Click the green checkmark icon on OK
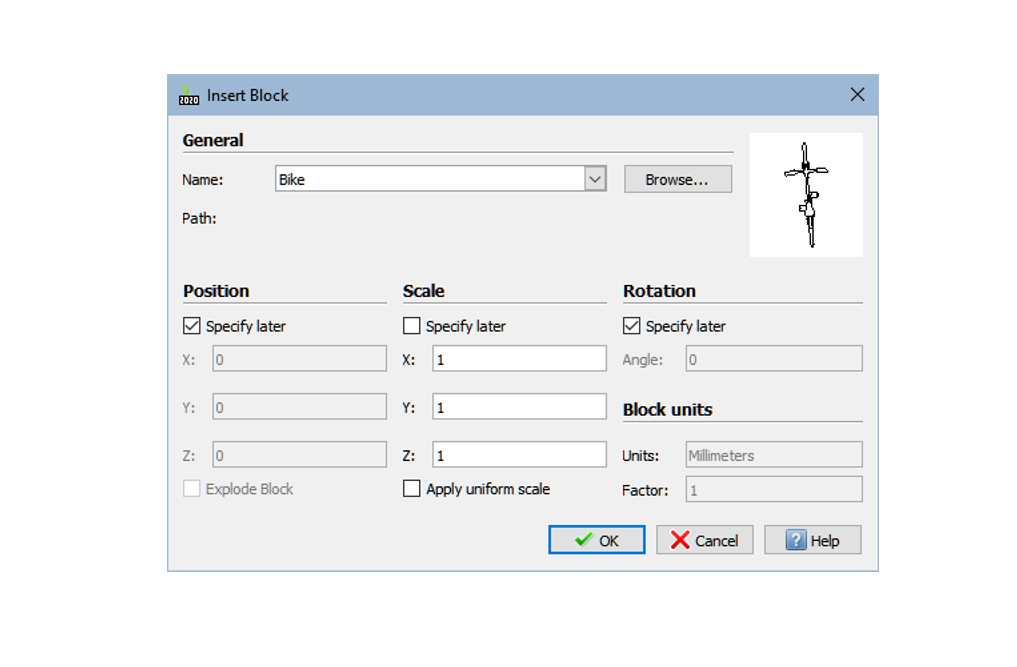 [583, 540]
